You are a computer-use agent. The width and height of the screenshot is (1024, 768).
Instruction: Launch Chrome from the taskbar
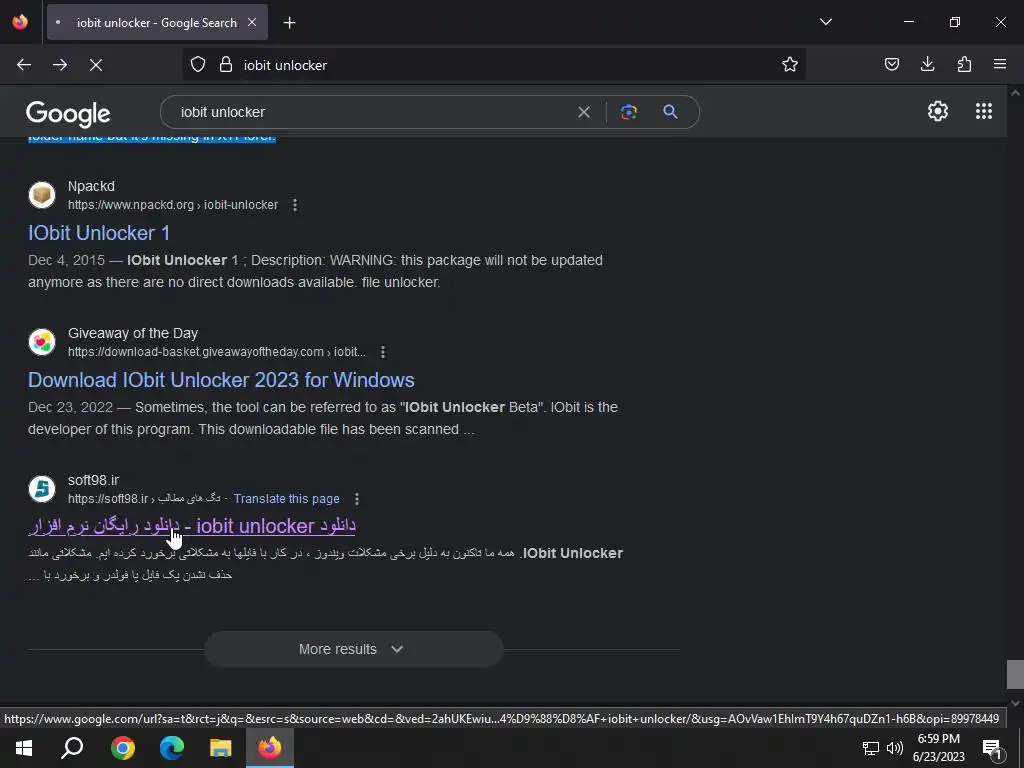(122, 748)
